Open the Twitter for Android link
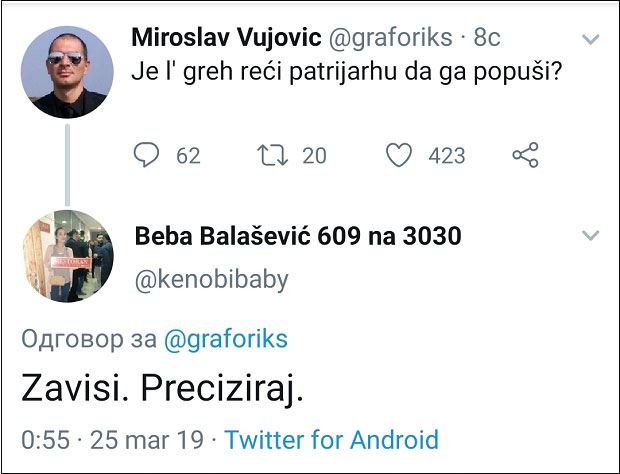620x474 pixels. pyautogui.click(x=331, y=440)
